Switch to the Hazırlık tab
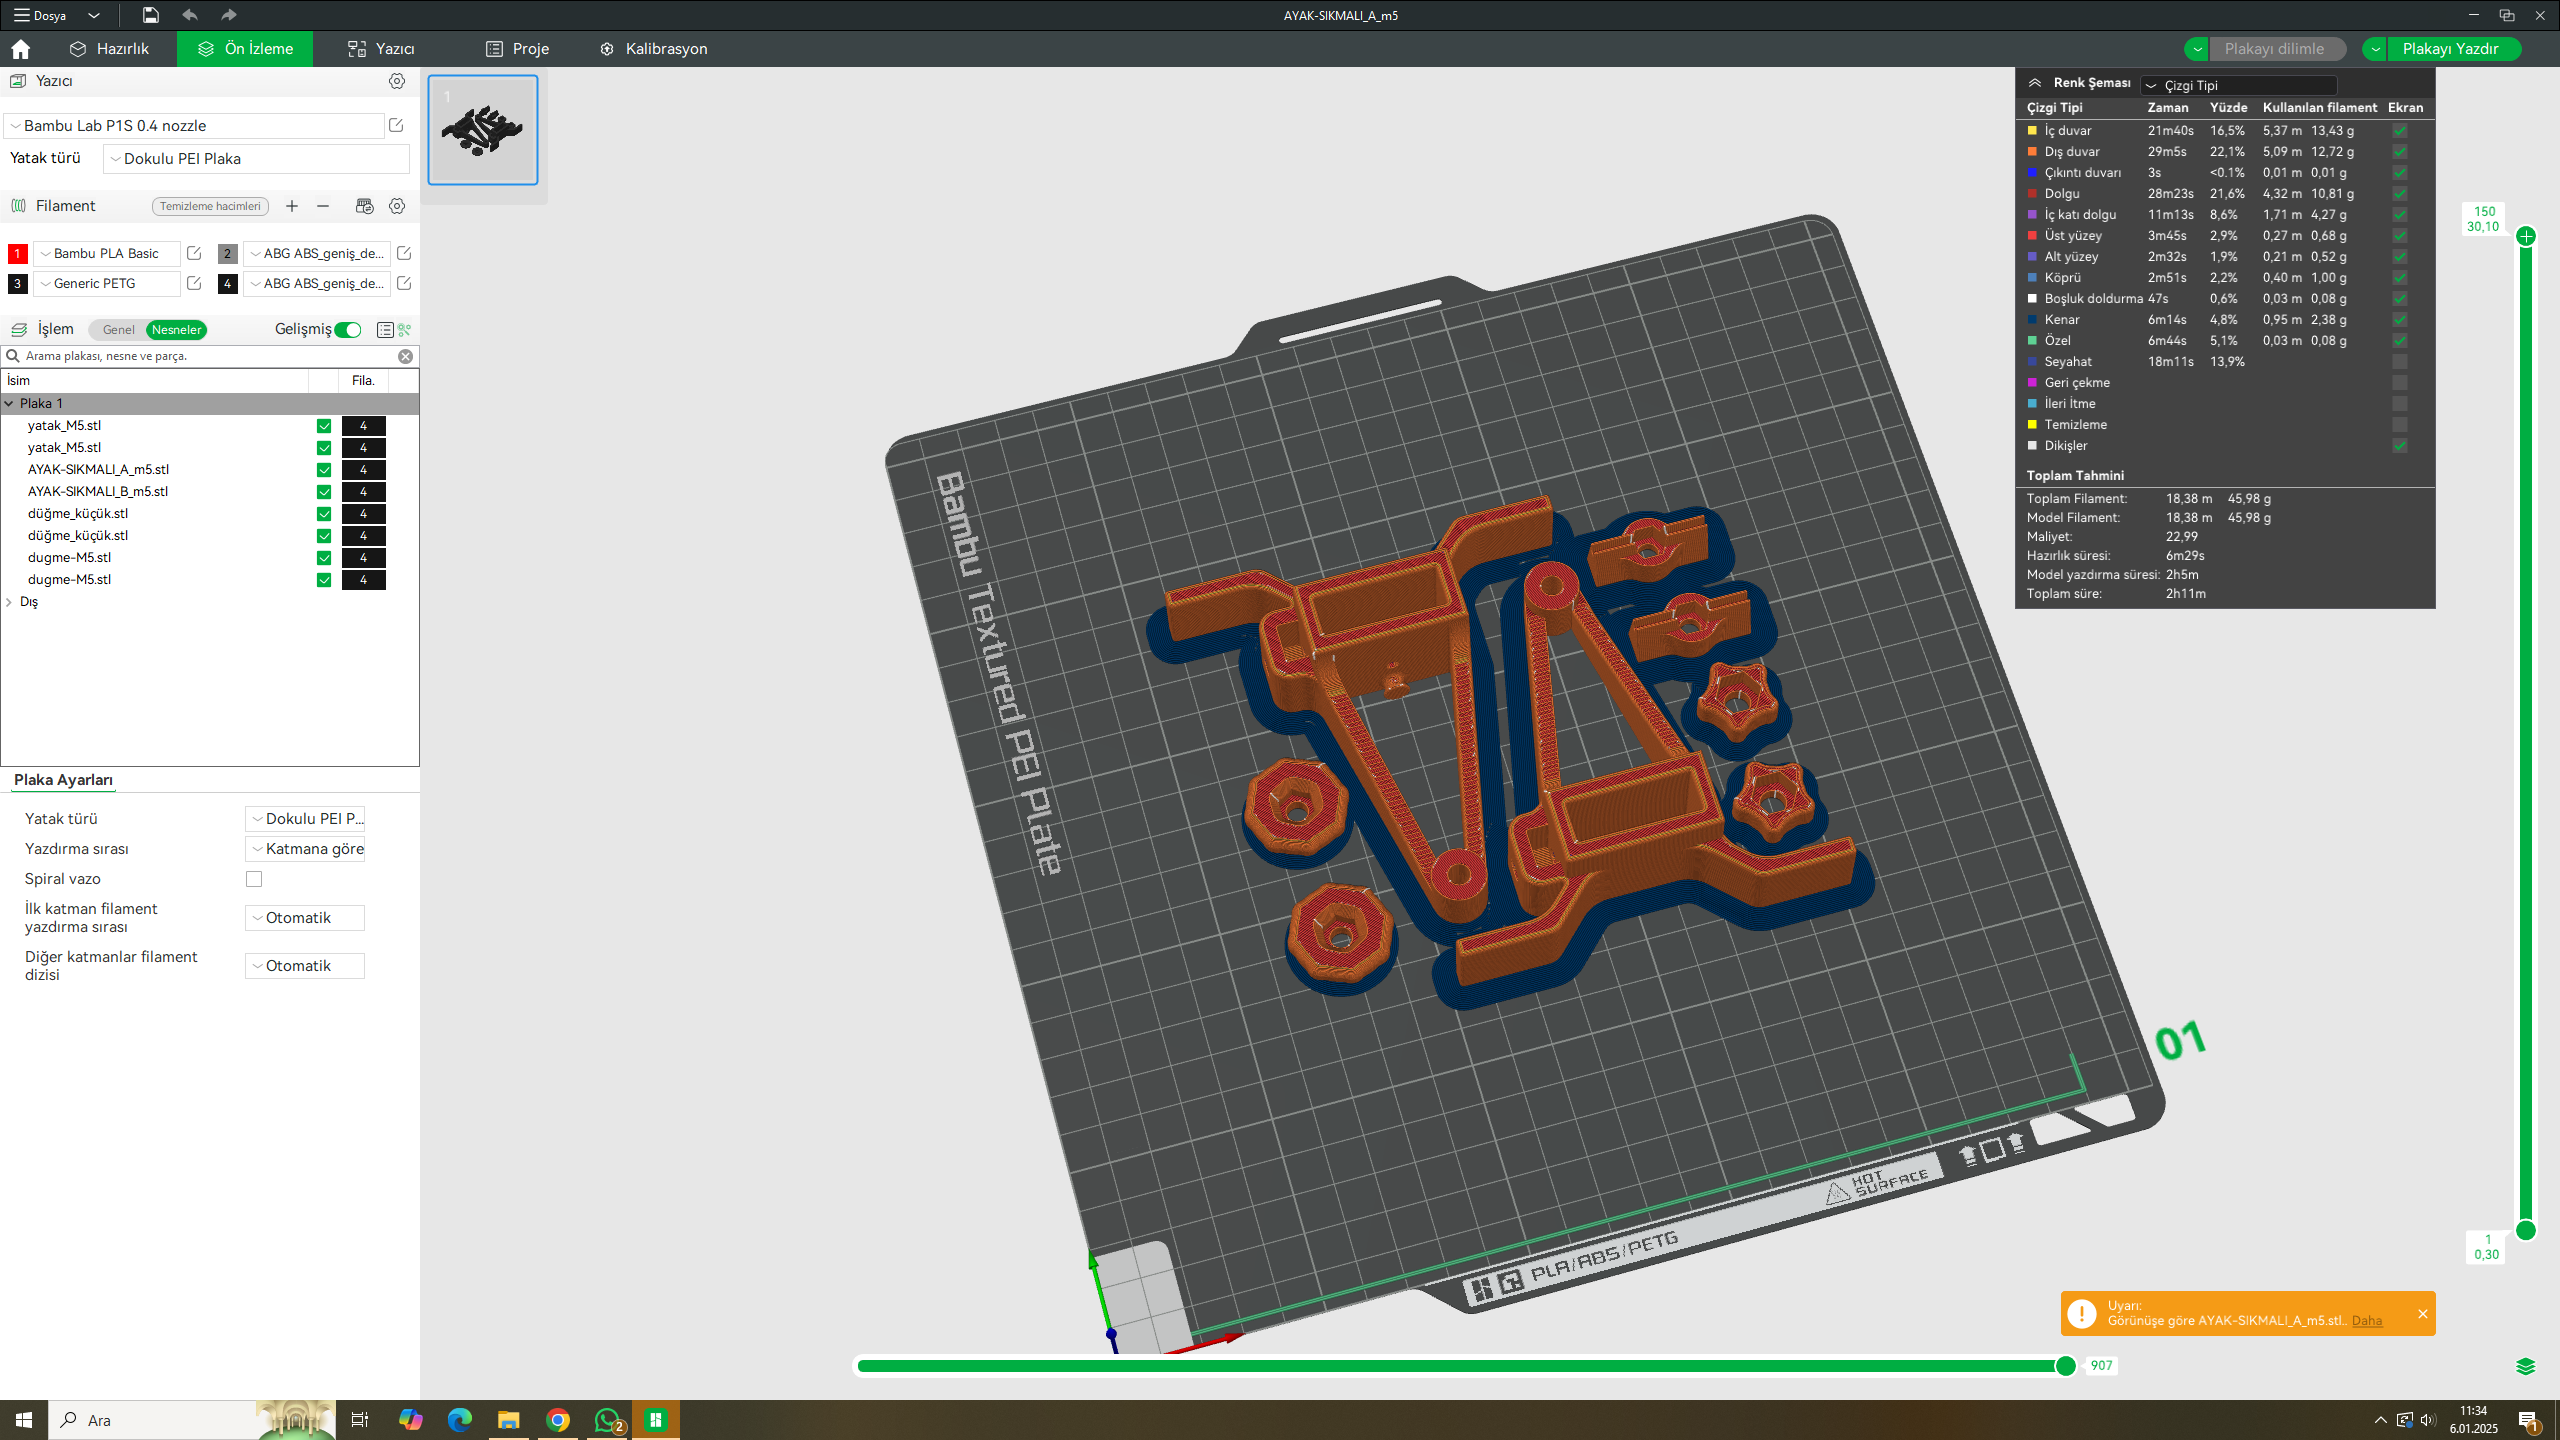Screen dimensions: 2560x1440 pos(110,49)
